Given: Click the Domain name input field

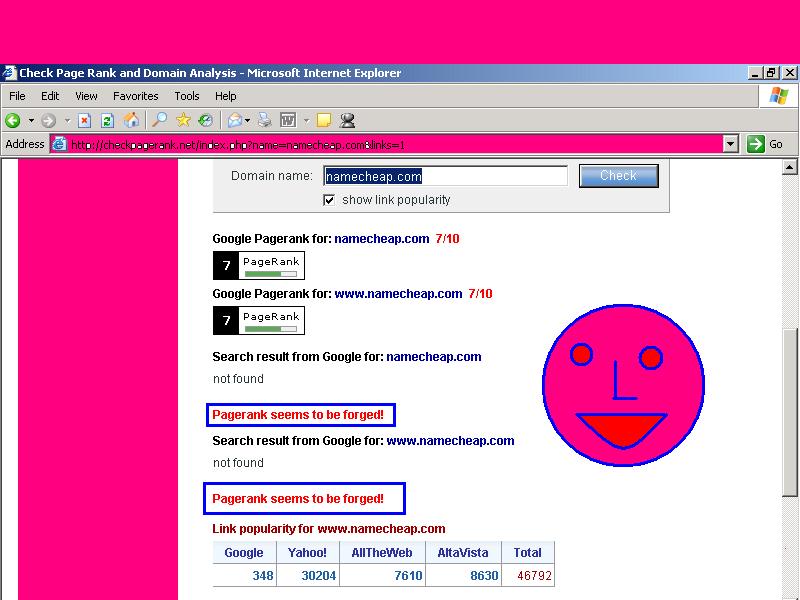Looking at the screenshot, I should [445, 177].
